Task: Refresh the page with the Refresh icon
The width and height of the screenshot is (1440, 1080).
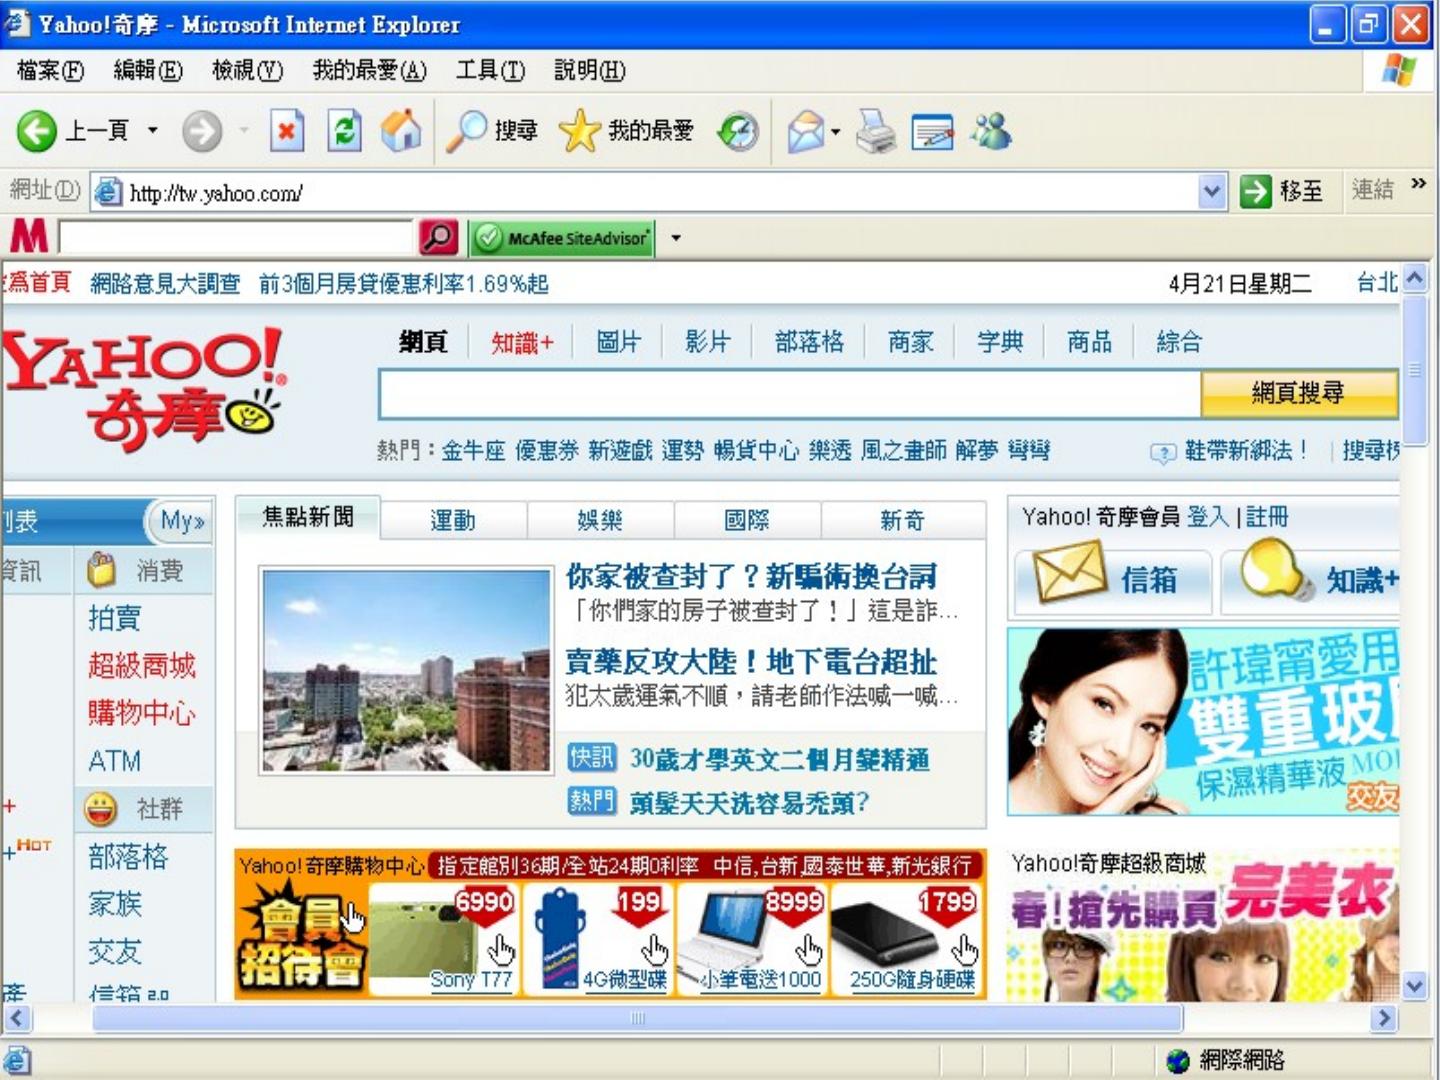Action: coord(344,131)
